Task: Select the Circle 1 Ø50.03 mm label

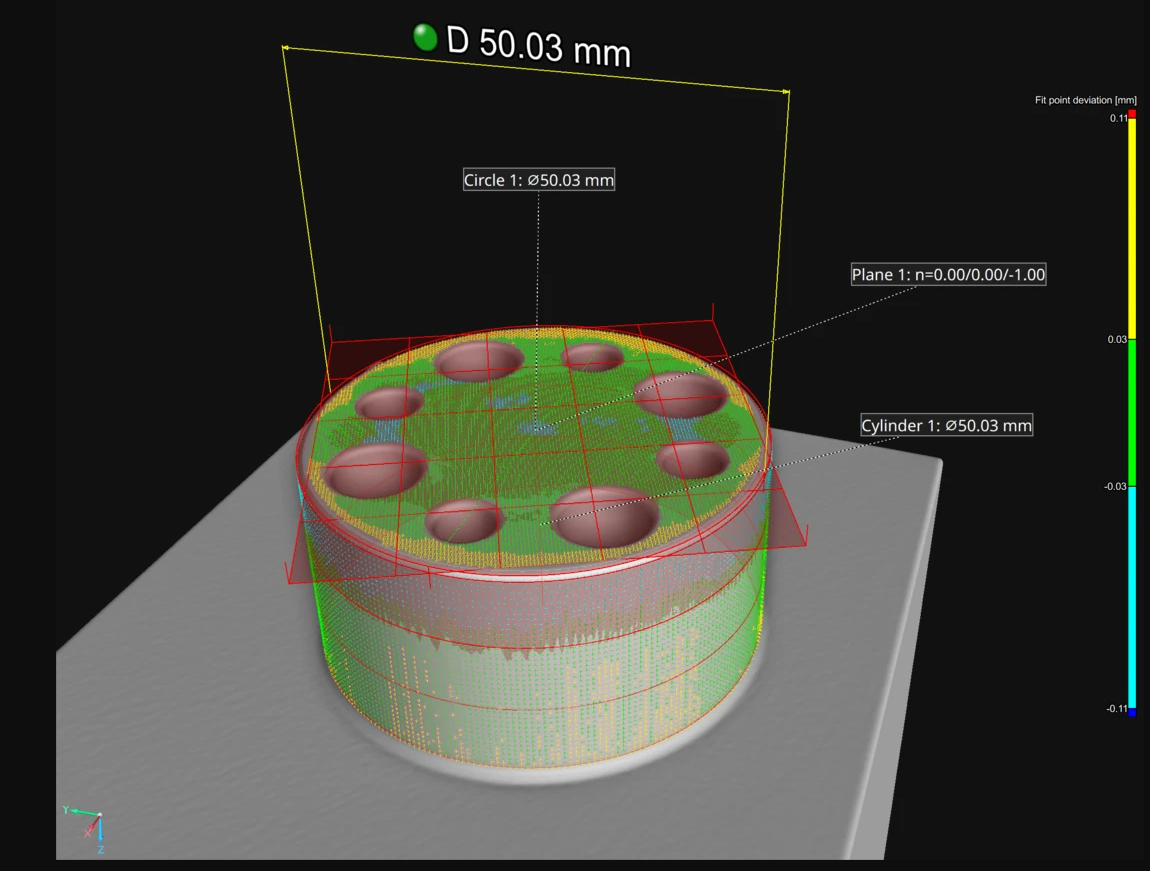Action: [539, 180]
